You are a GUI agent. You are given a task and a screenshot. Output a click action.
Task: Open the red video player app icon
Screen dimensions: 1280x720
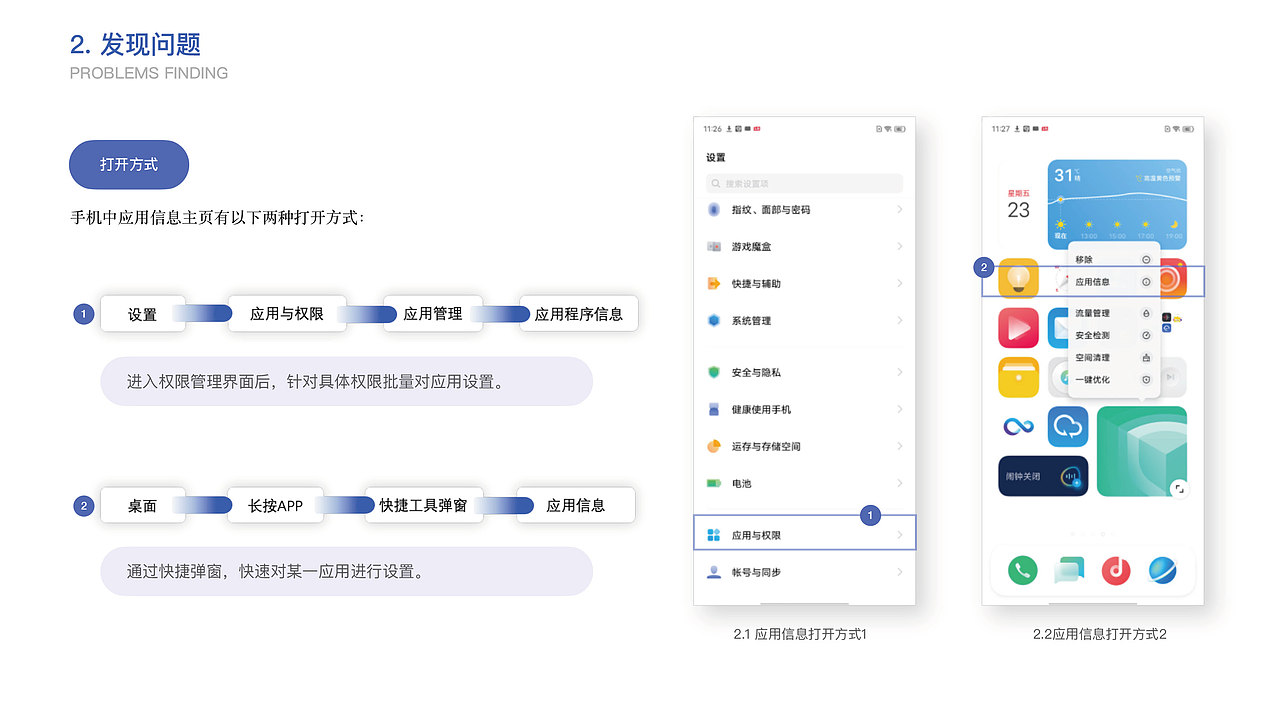point(1018,328)
